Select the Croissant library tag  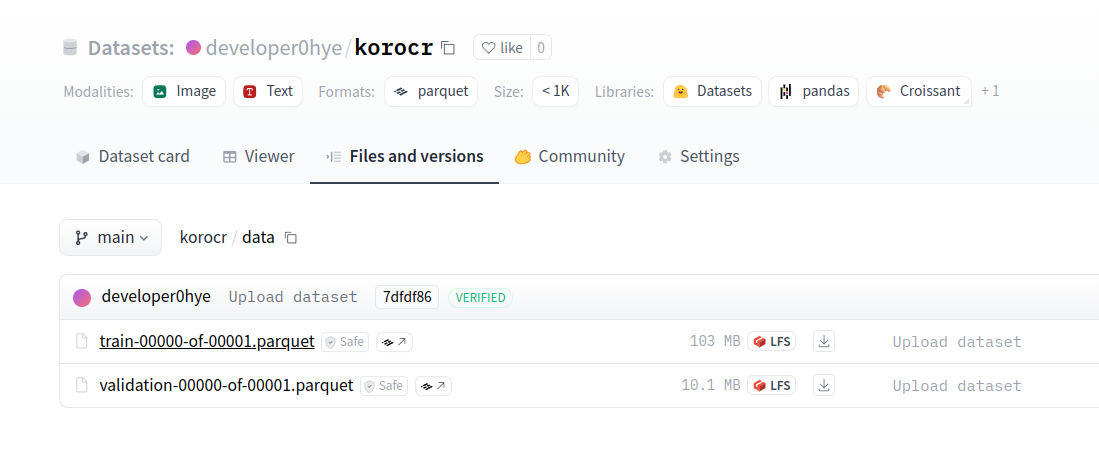click(919, 91)
